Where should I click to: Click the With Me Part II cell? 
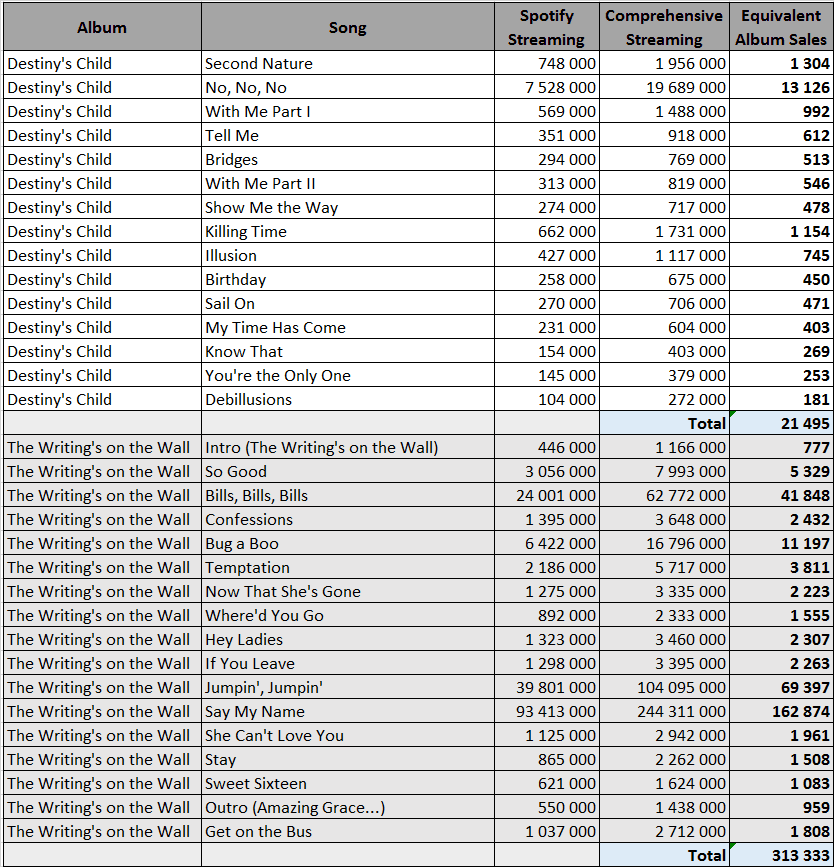pyautogui.click(x=348, y=183)
